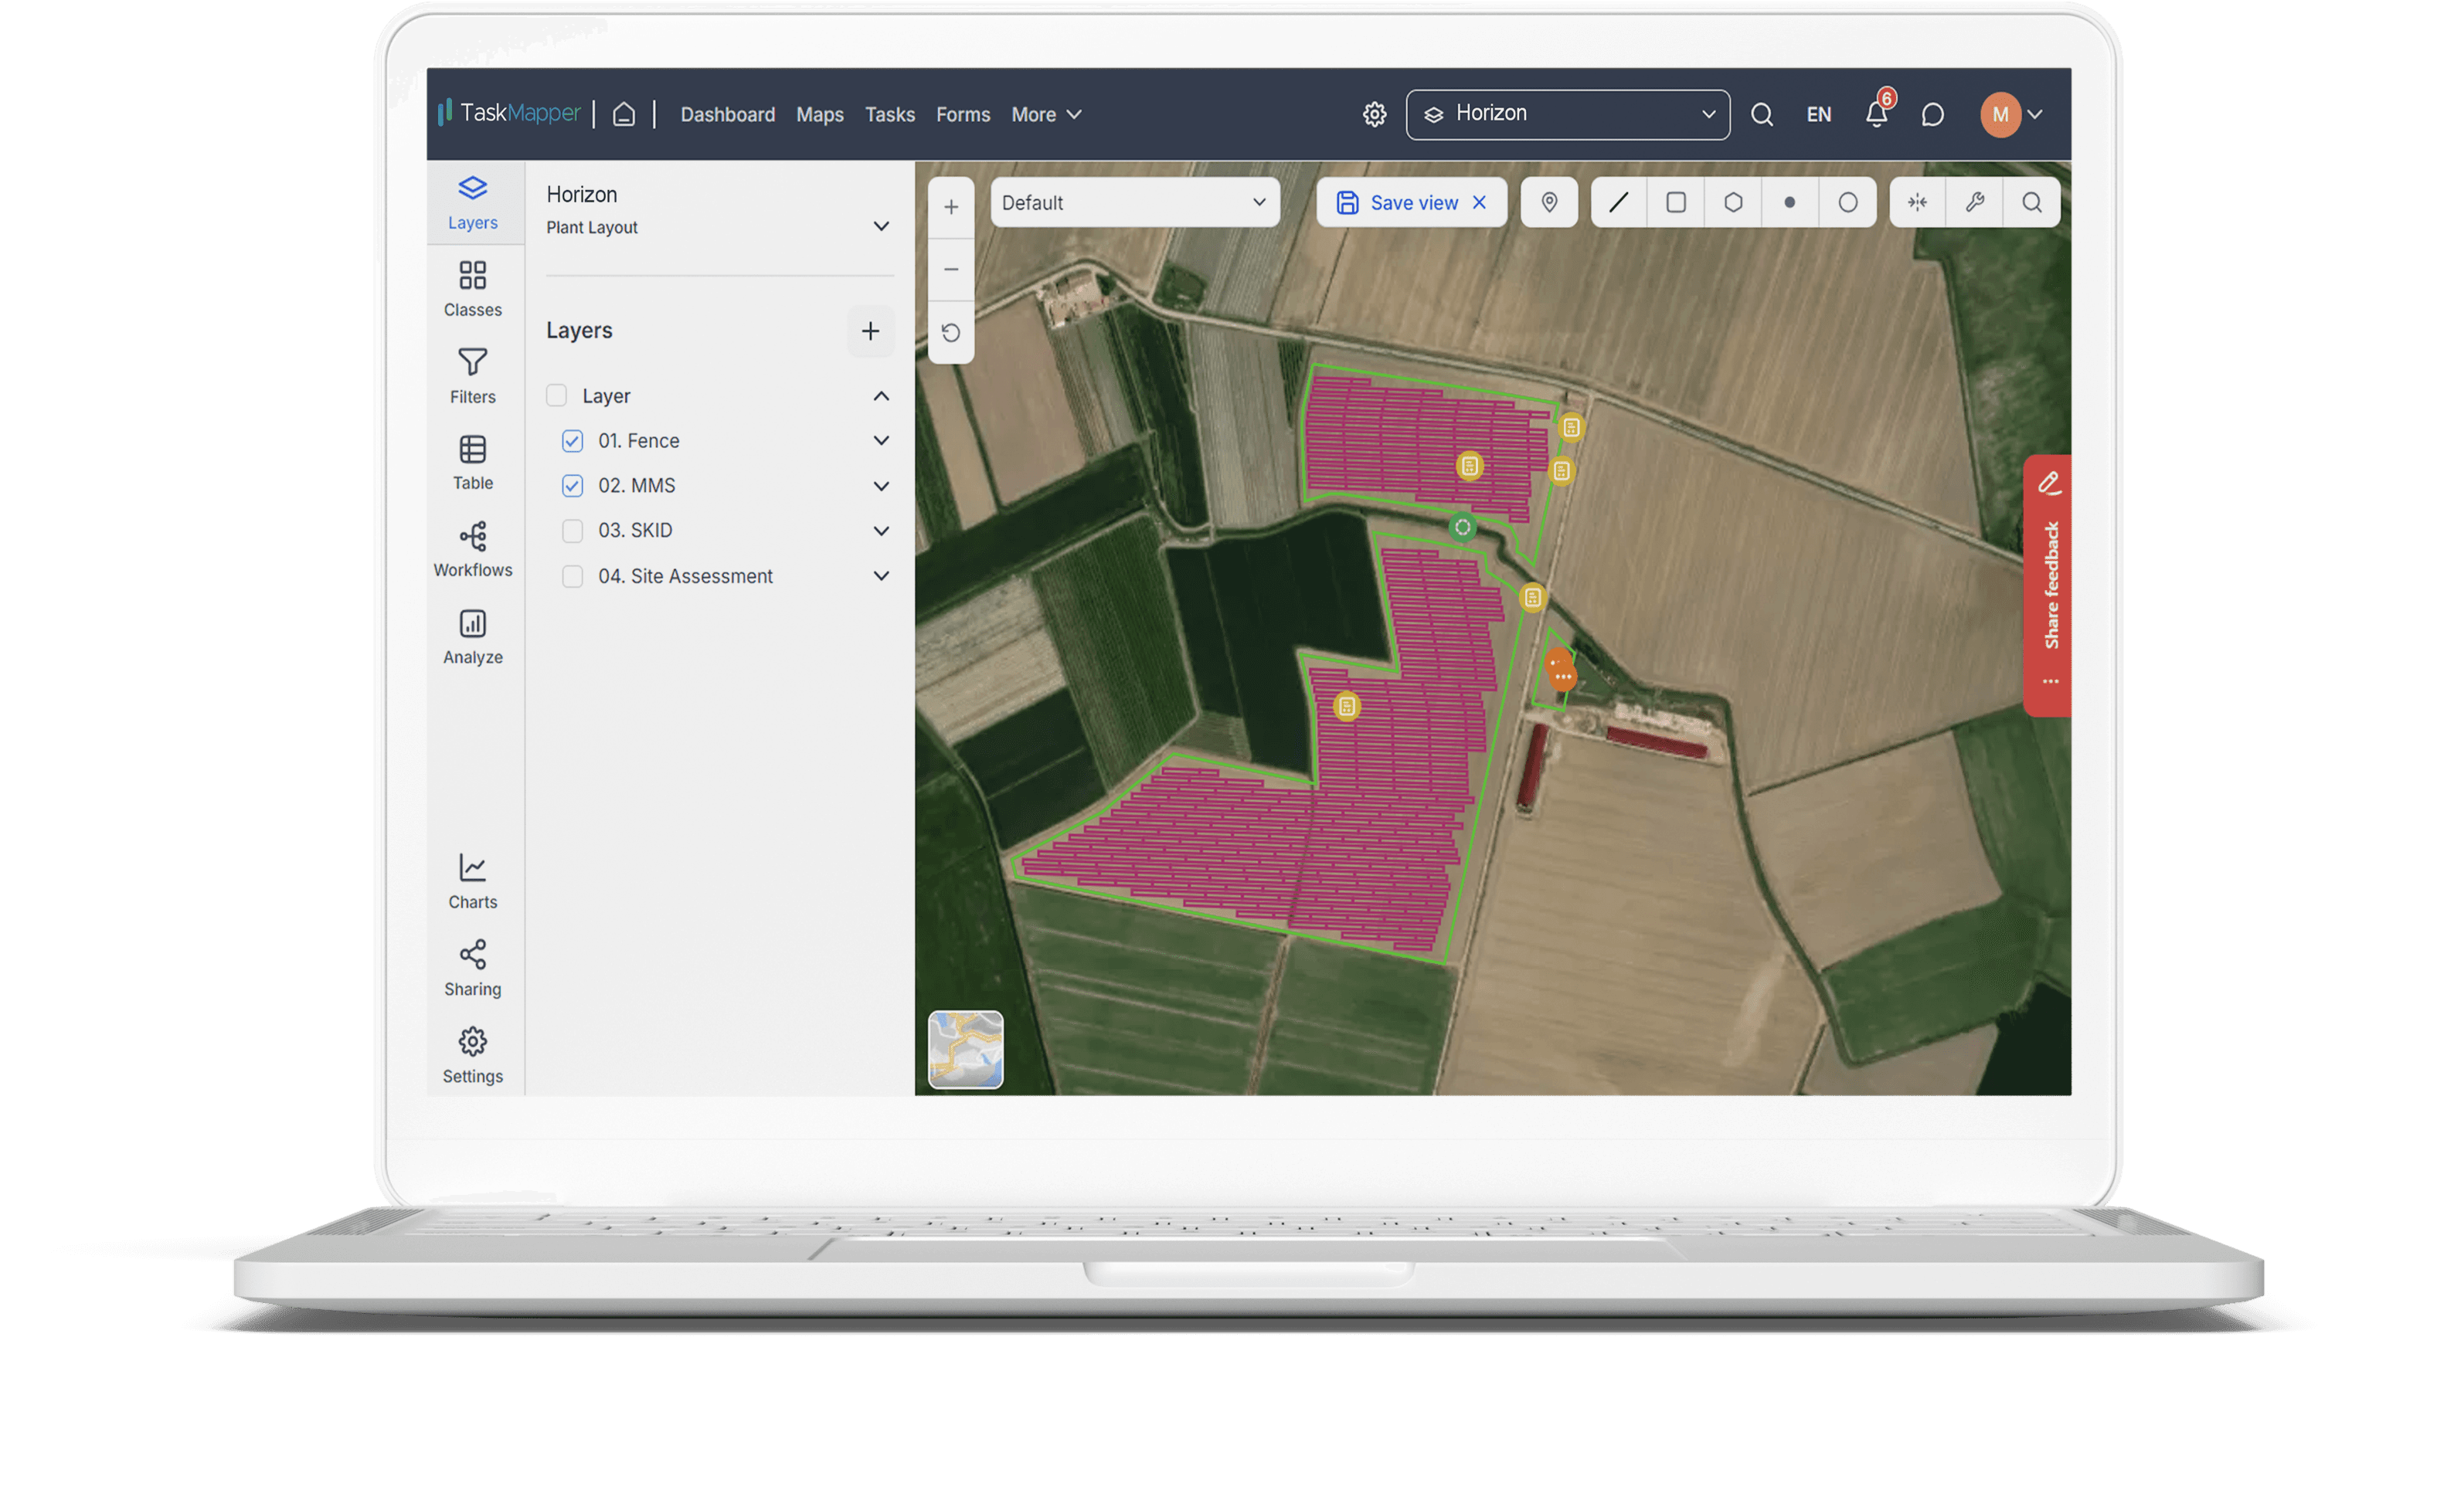
Task: Select the polygon hexagon drawing tool
Action: coord(1733,202)
